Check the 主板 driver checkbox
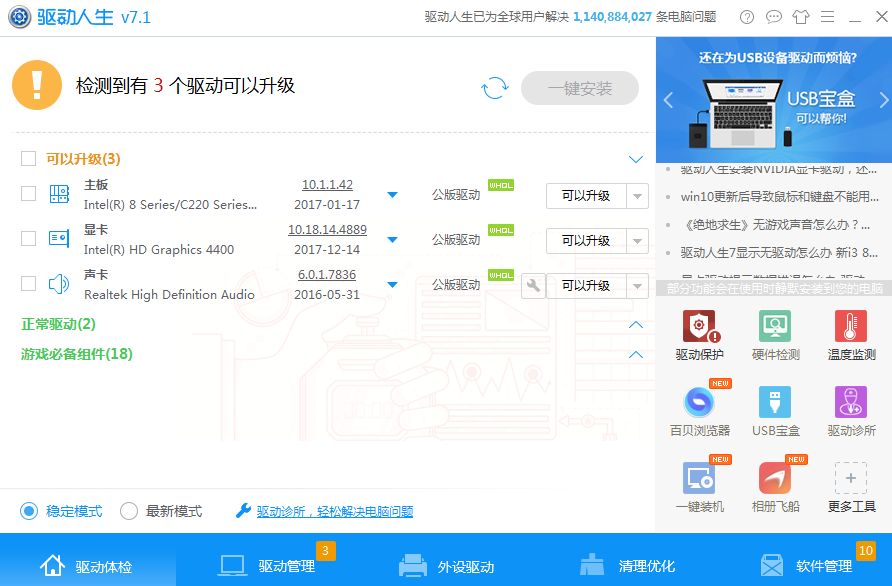 point(29,194)
